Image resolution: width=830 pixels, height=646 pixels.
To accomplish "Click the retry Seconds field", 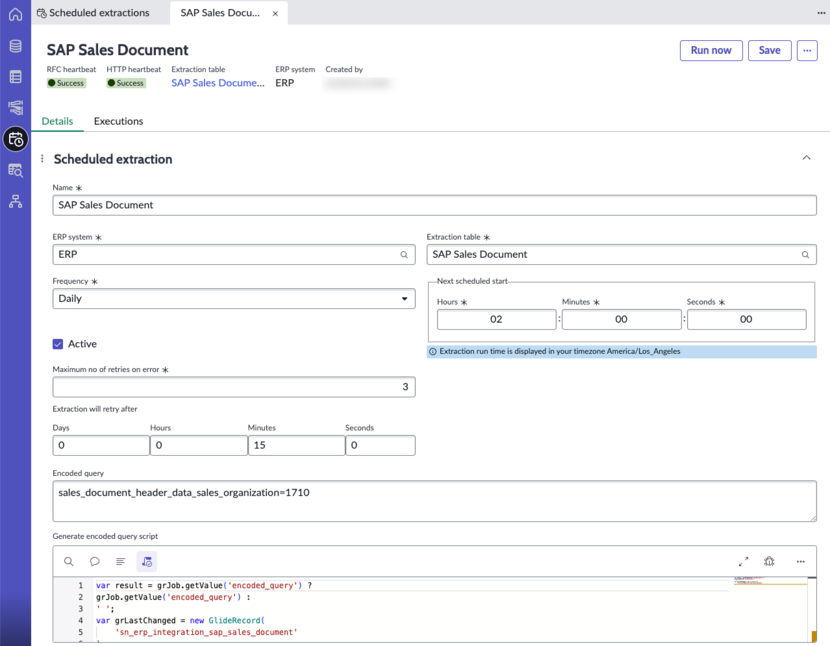I will (381, 445).
